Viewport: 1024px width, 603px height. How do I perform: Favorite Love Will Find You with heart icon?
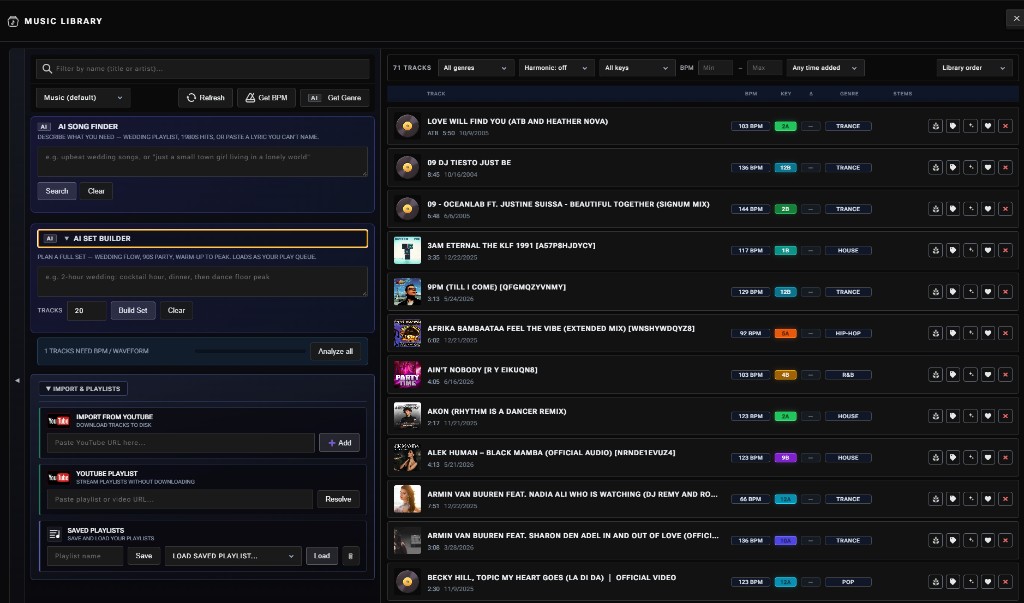(987, 126)
